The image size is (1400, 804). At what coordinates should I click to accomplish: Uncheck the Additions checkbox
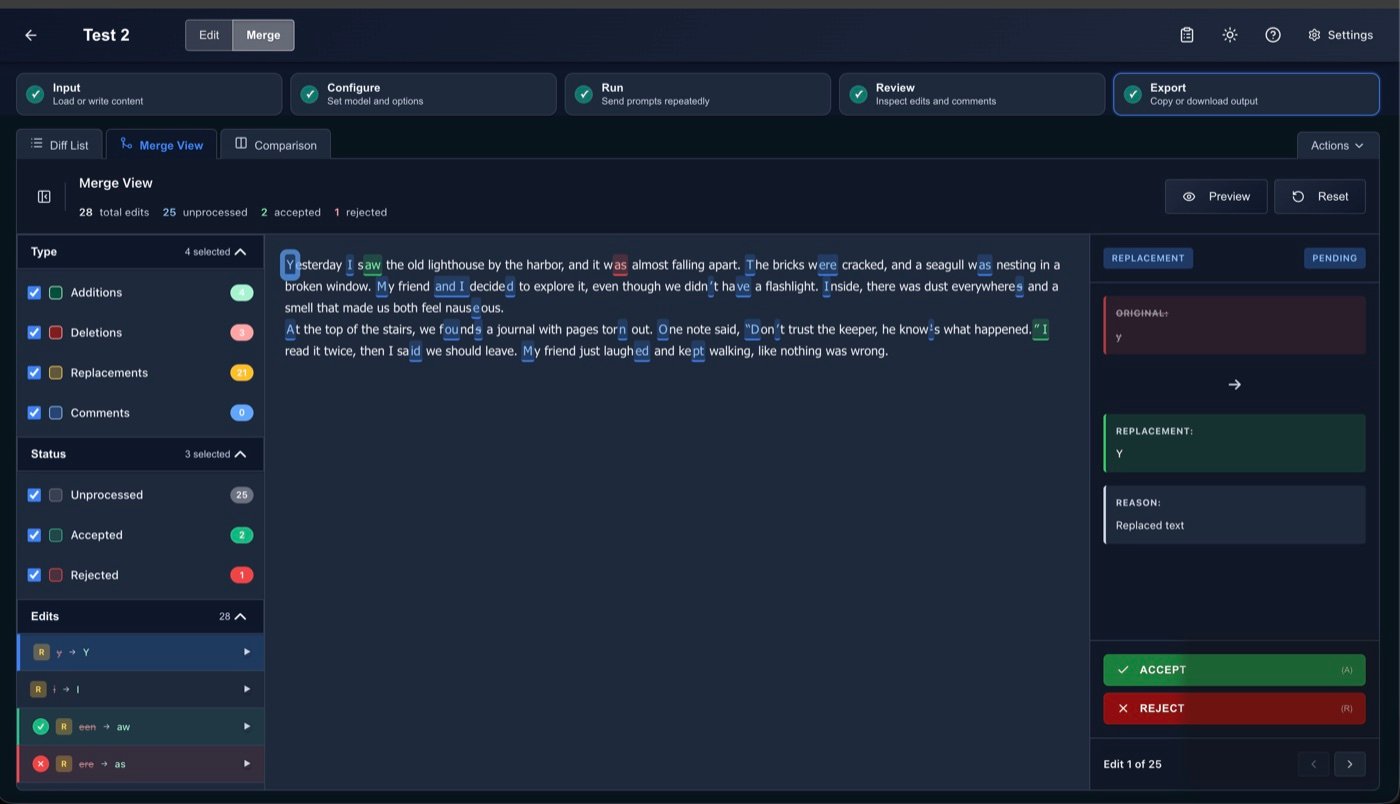tap(34, 293)
